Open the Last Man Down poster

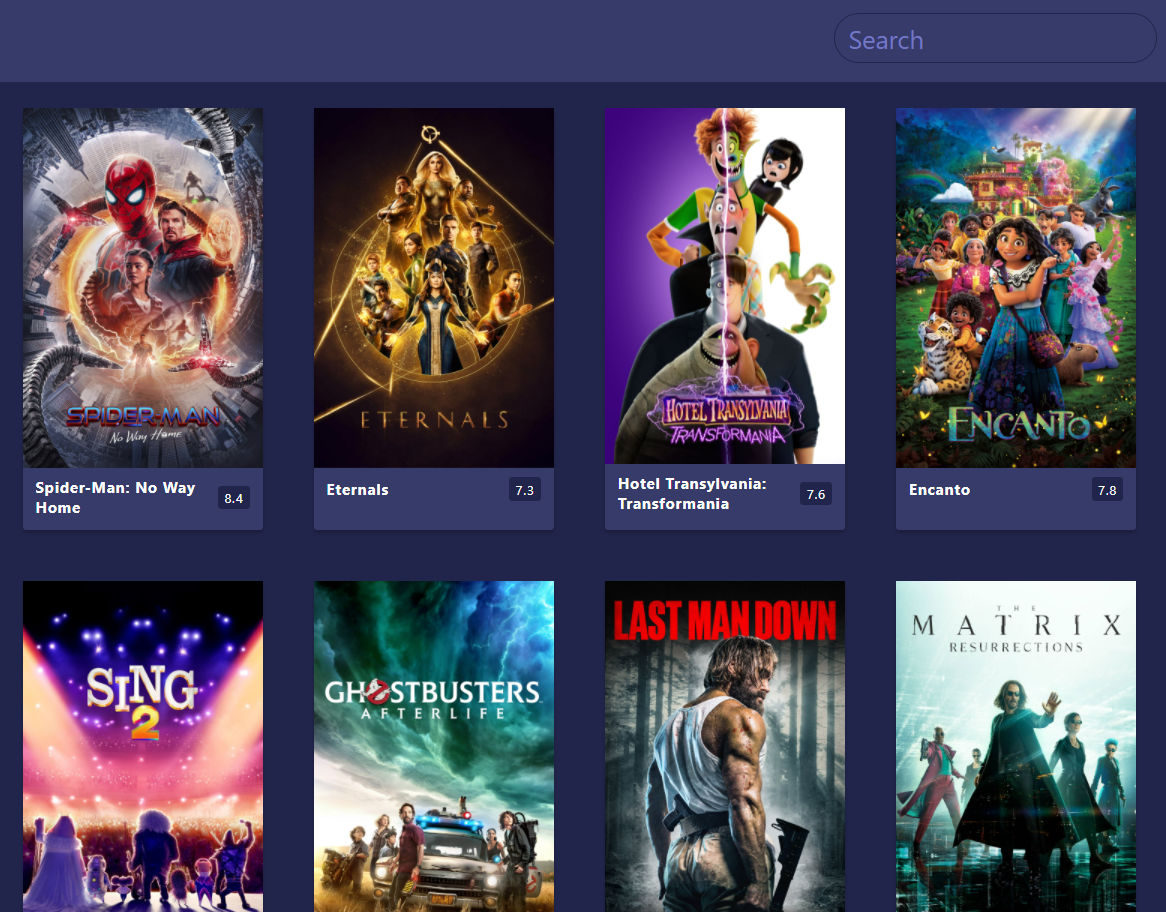(x=725, y=746)
